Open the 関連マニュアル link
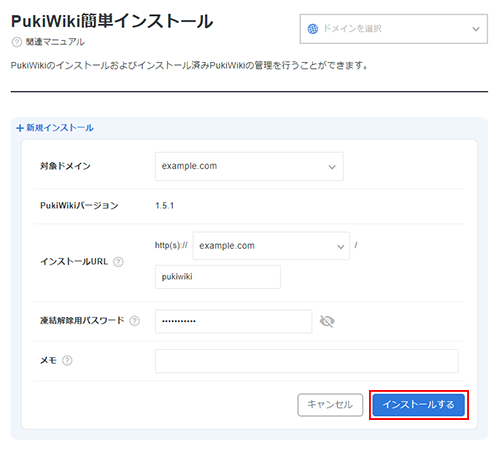Viewport: 500px width, 449px height. tap(55, 42)
